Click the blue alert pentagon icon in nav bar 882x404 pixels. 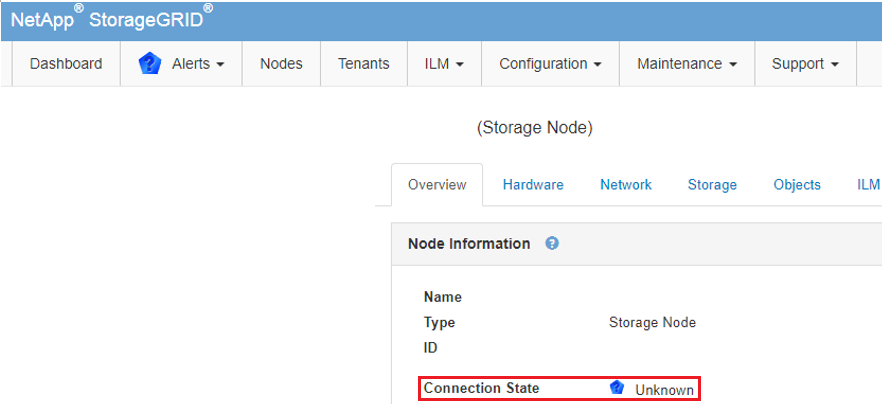[150, 64]
